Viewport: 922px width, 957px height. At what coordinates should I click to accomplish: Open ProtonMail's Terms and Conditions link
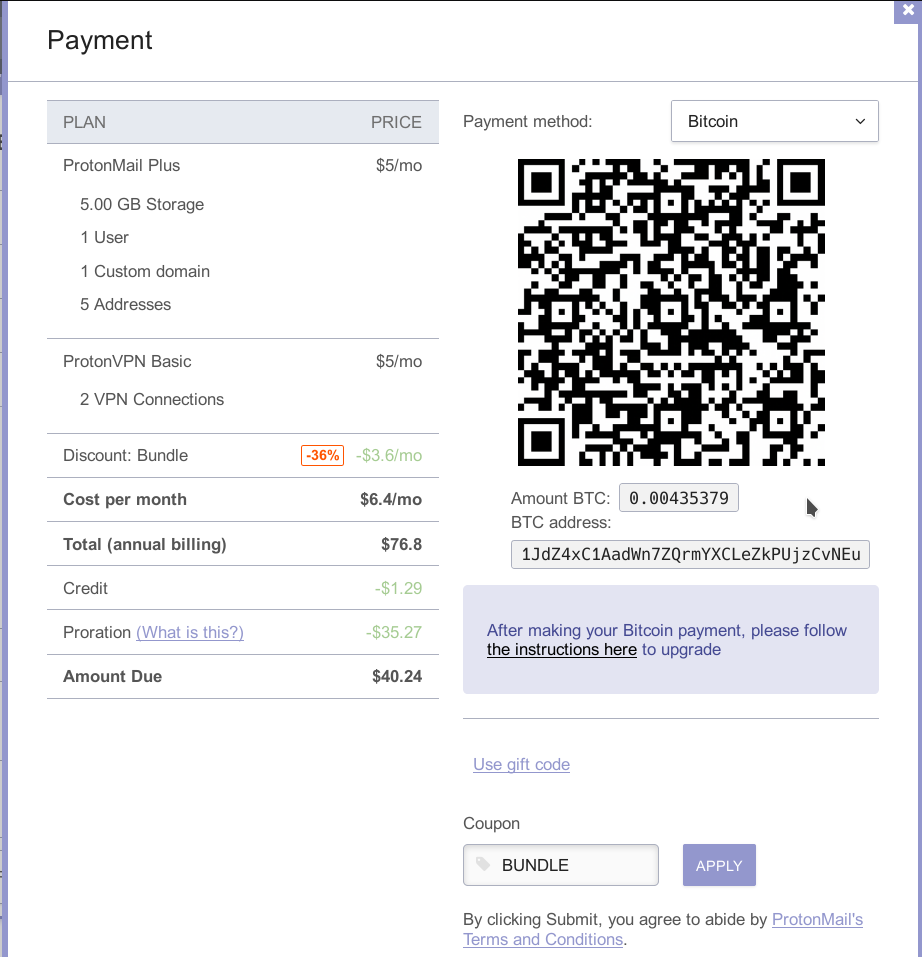pyautogui.click(x=663, y=929)
